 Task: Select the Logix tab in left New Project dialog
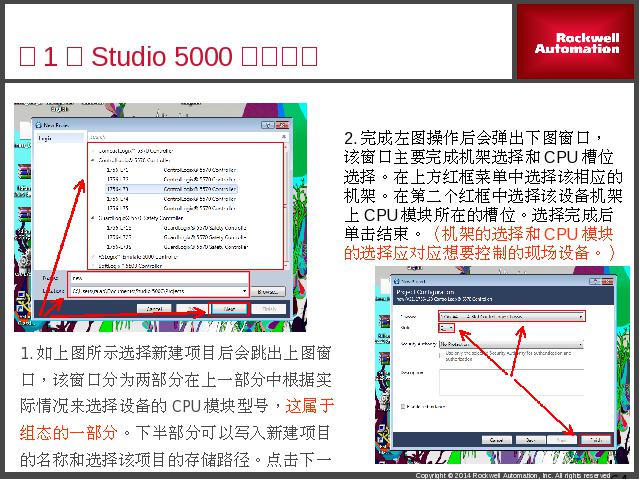click(60, 138)
